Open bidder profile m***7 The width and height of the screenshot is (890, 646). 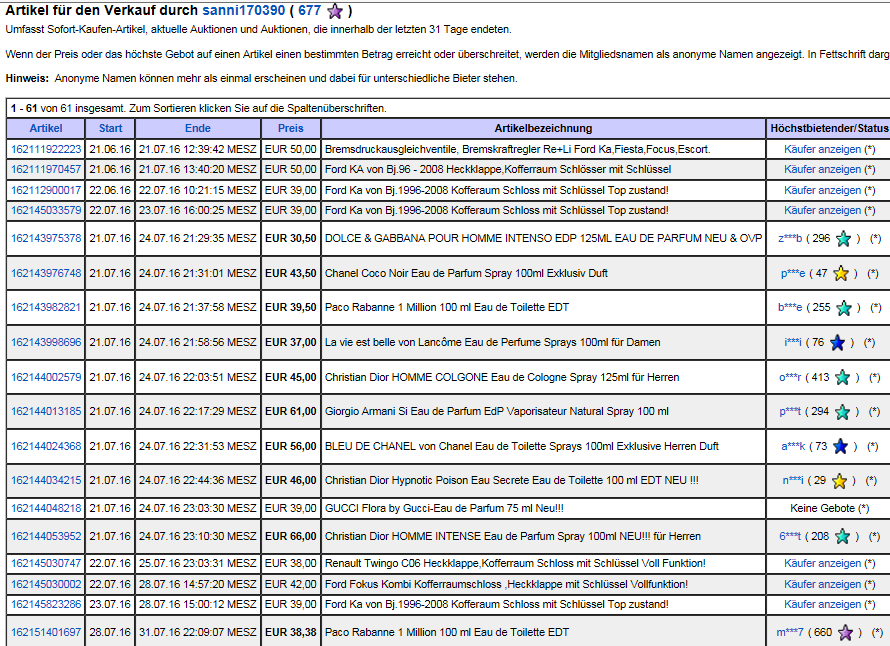point(790,632)
